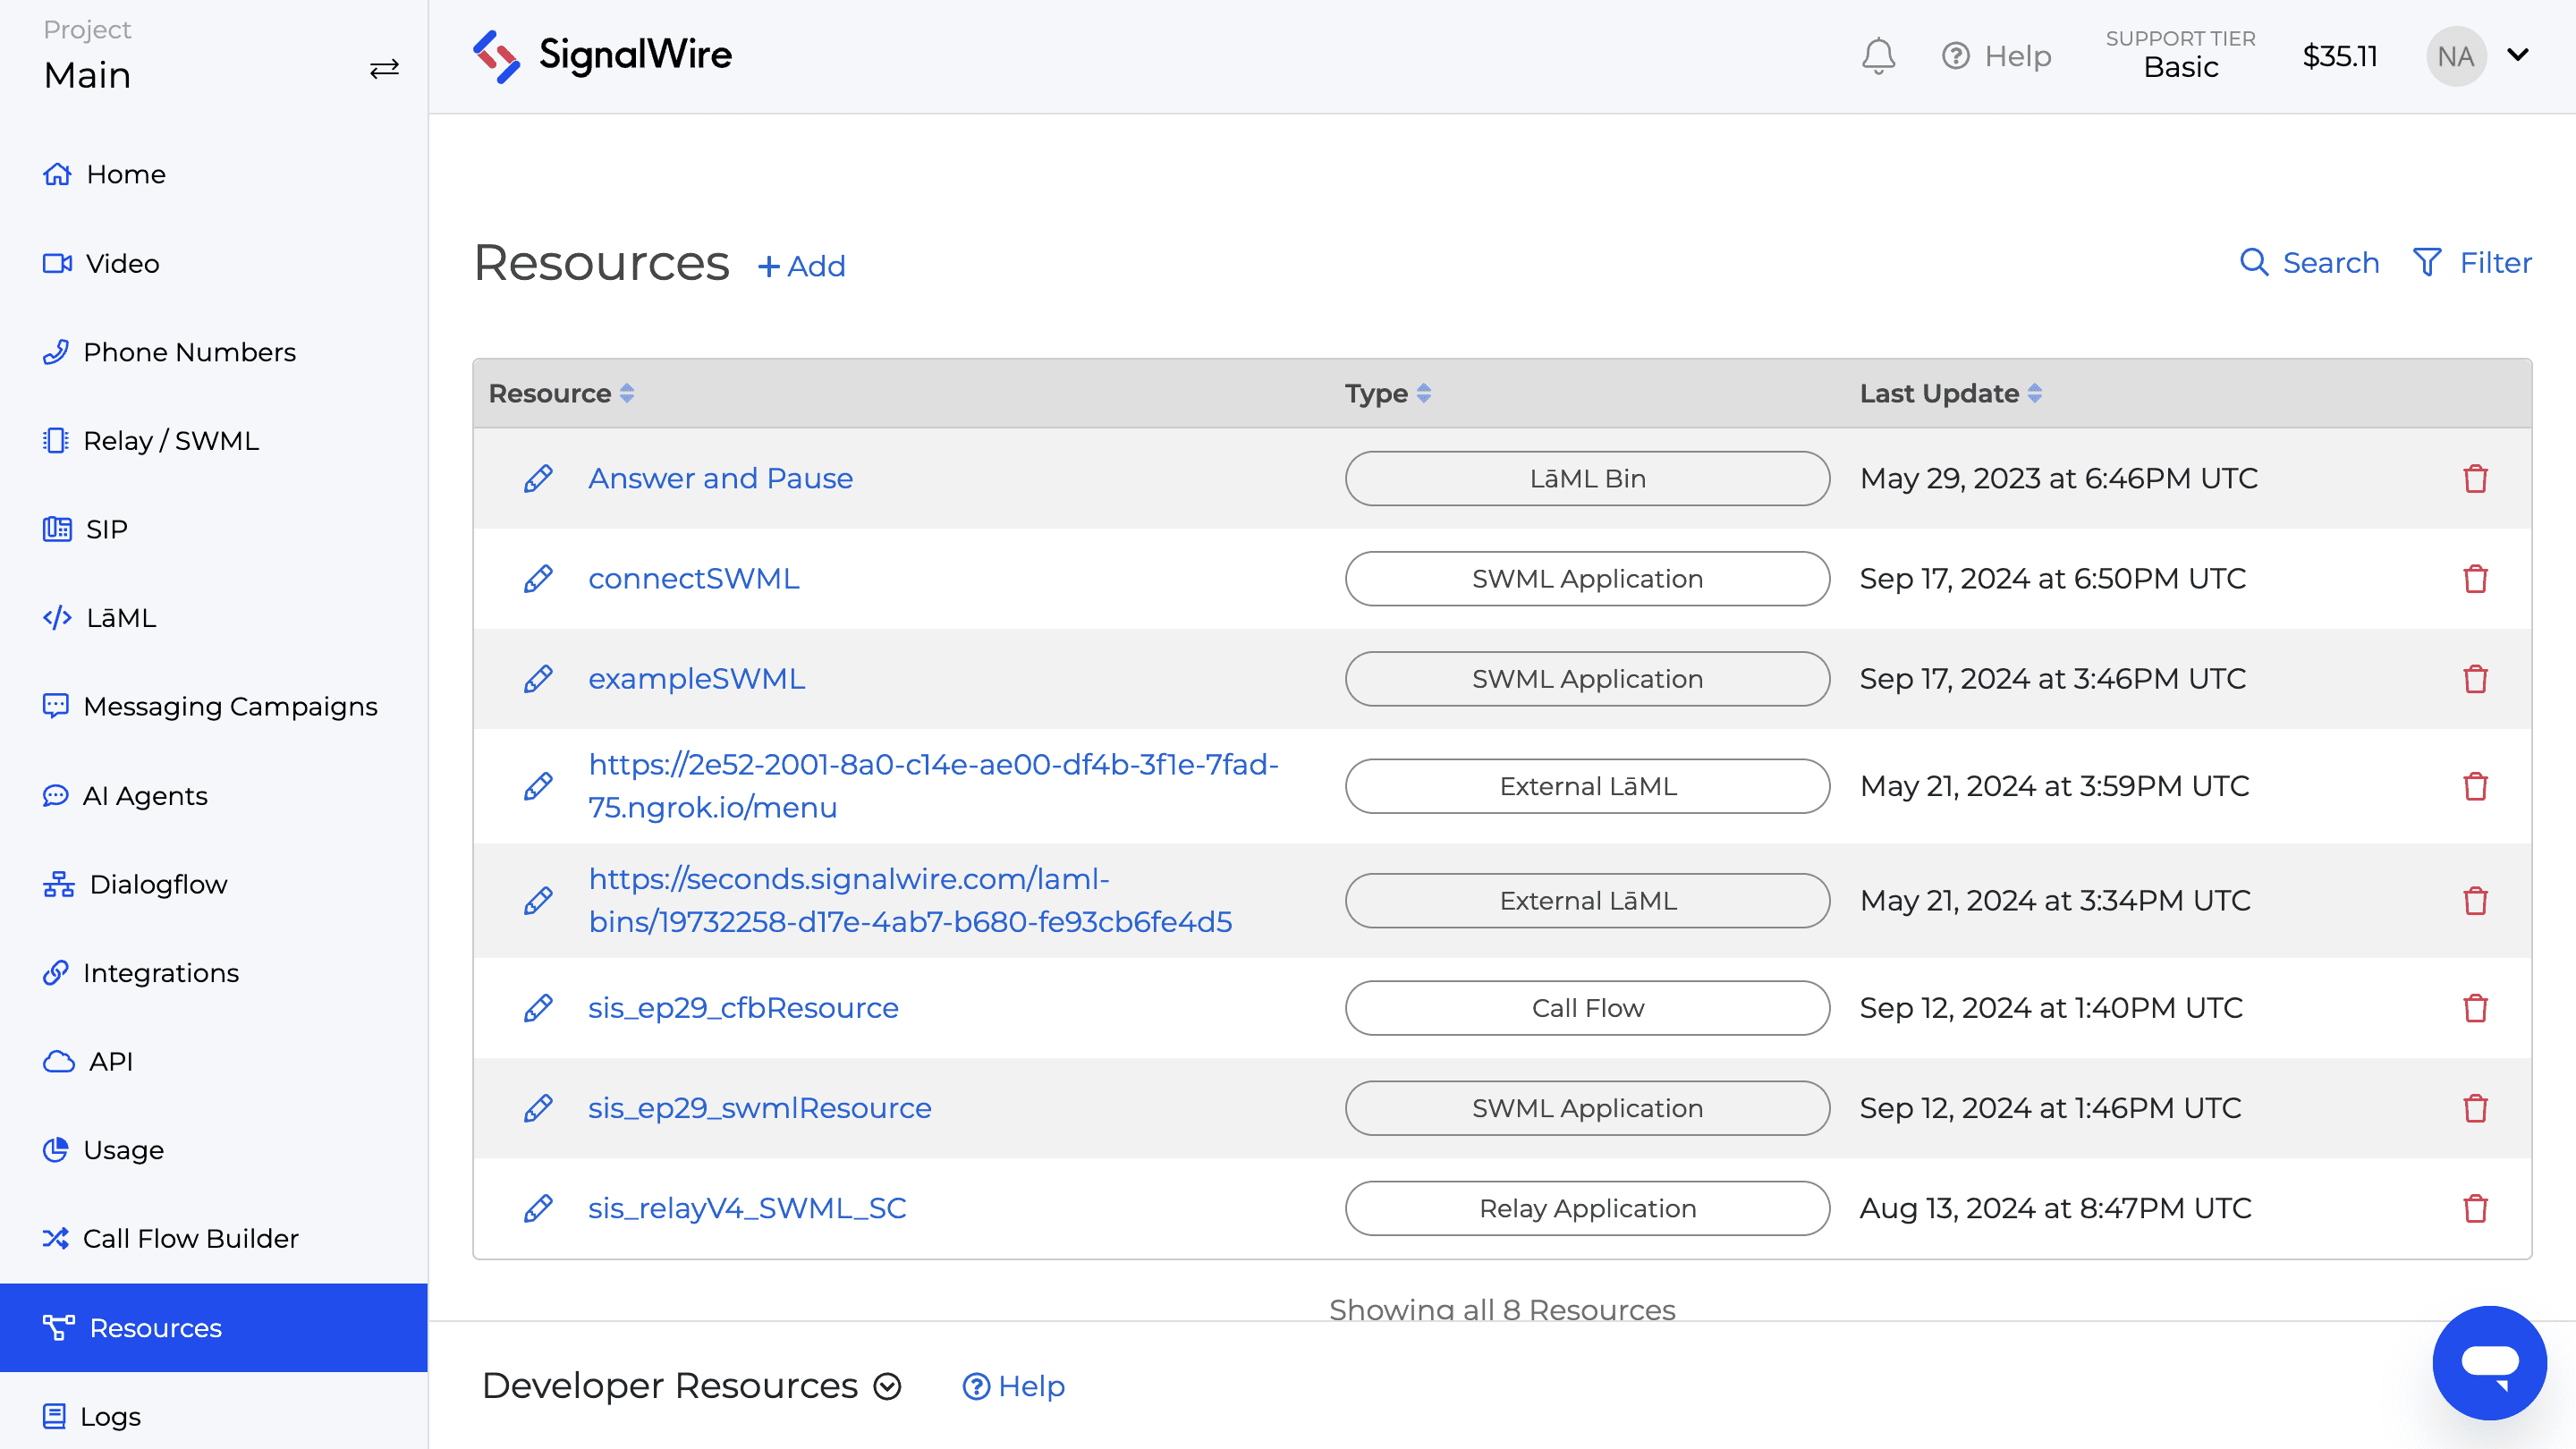Image resolution: width=2576 pixels, height=1449 pixels.
Task: Click the Help link in top bar
Action: click(x=1996, y=56)
